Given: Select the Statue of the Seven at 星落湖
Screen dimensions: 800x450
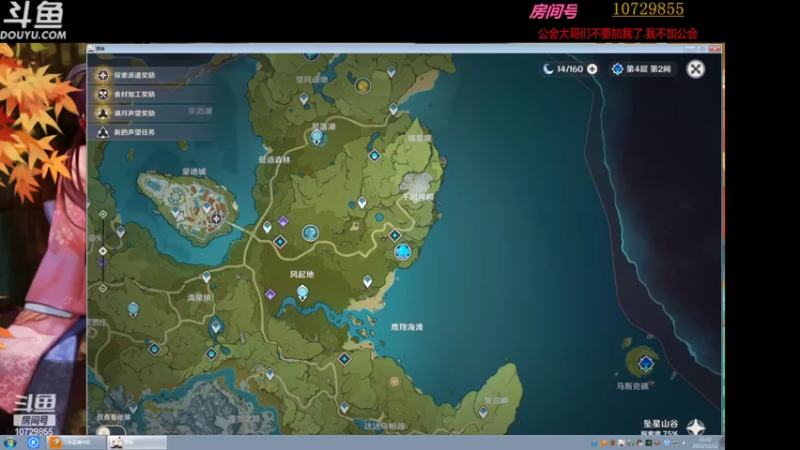Looking at the screenshot, I should point(317,137).
